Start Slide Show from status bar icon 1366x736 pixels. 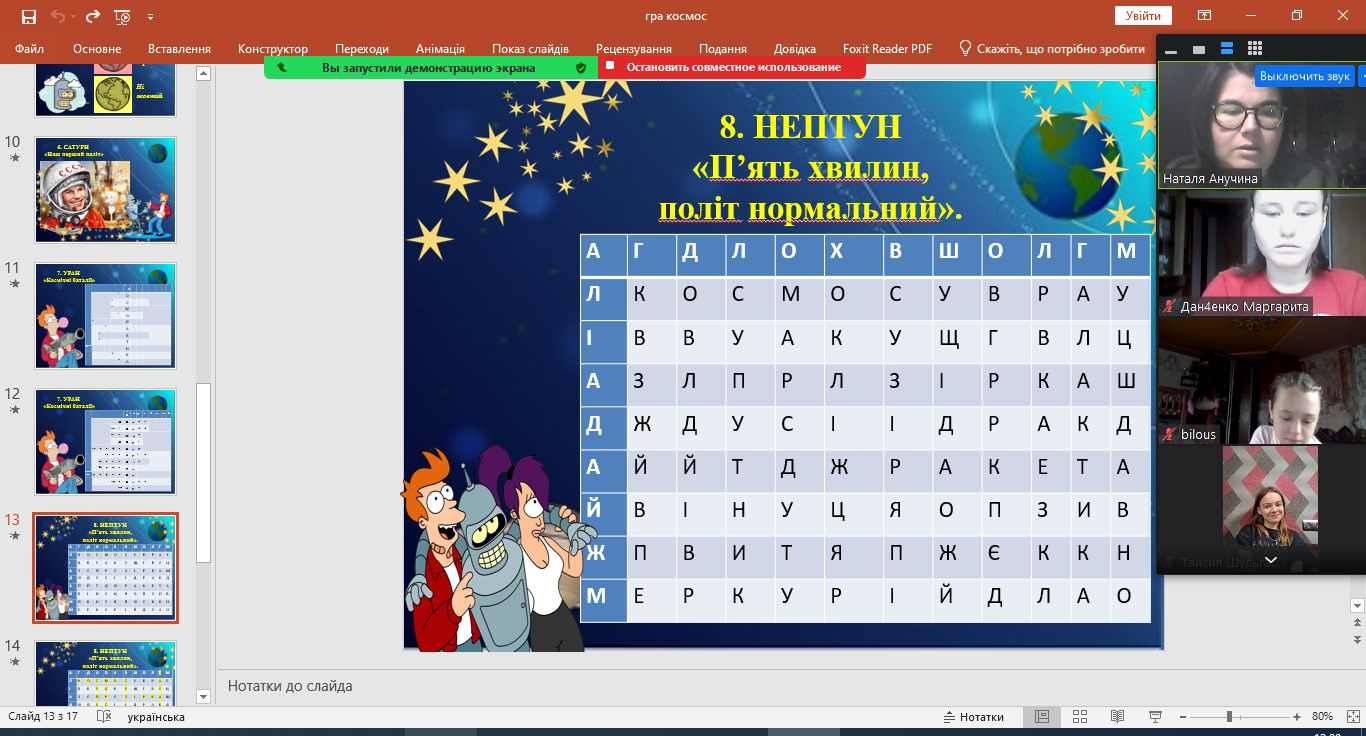coord(1156,717)
